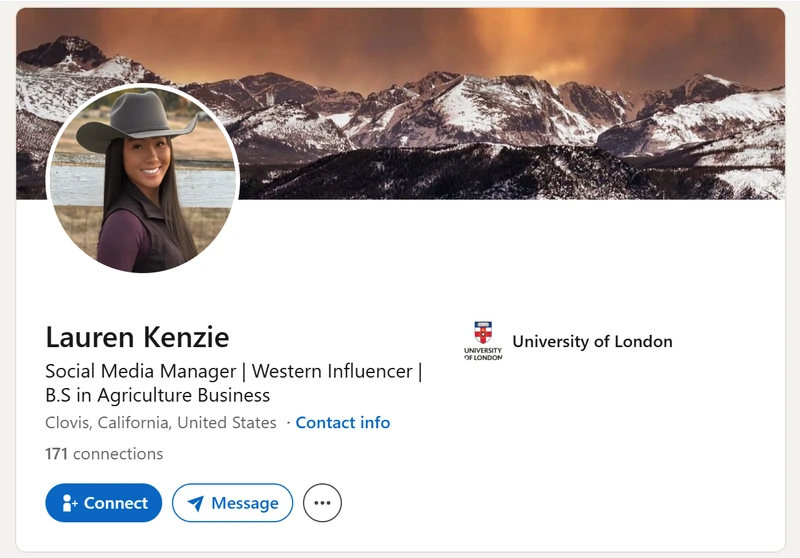Open Lauren Kenzie's circular profile photo
Viewport: 800px width, 558px height.
pos(143,179)
